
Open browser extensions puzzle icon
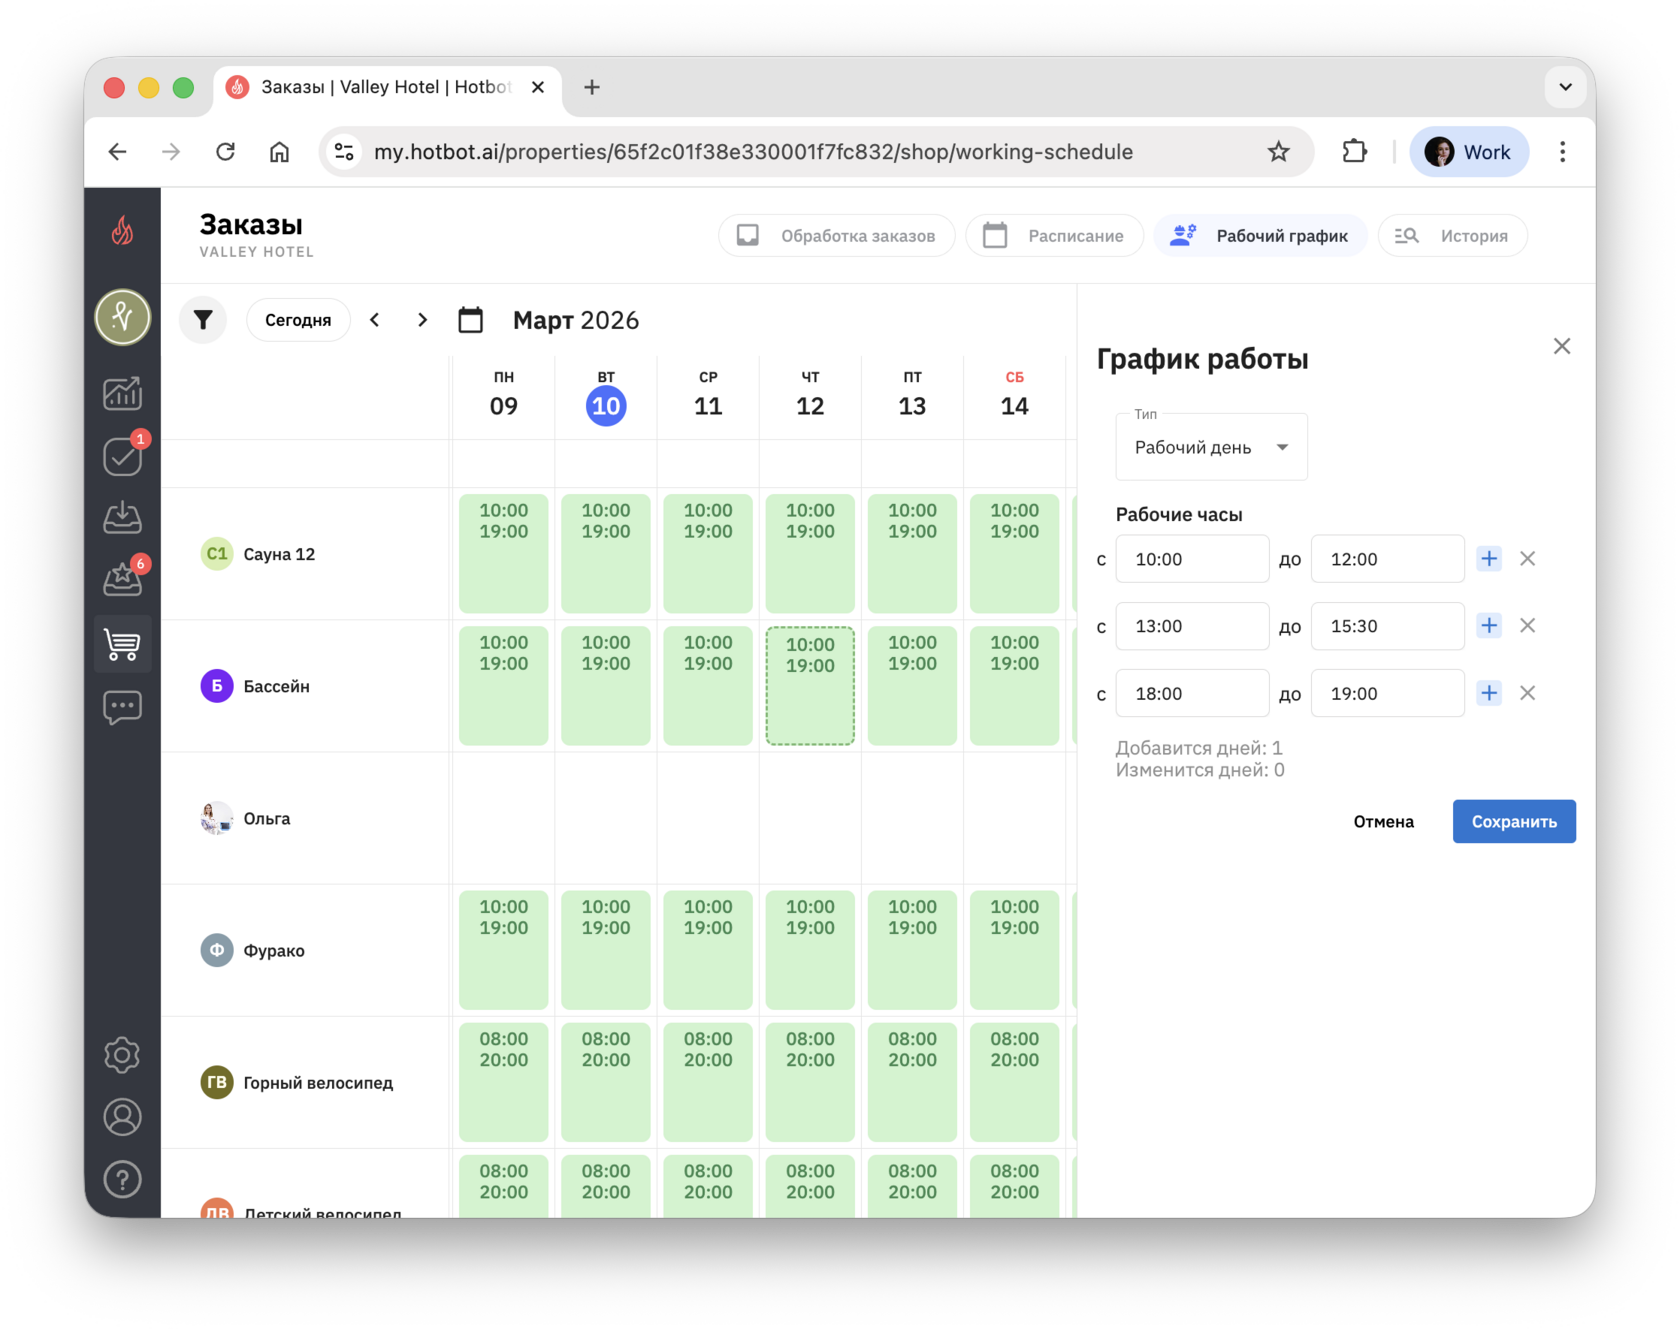coord(1354,152)
